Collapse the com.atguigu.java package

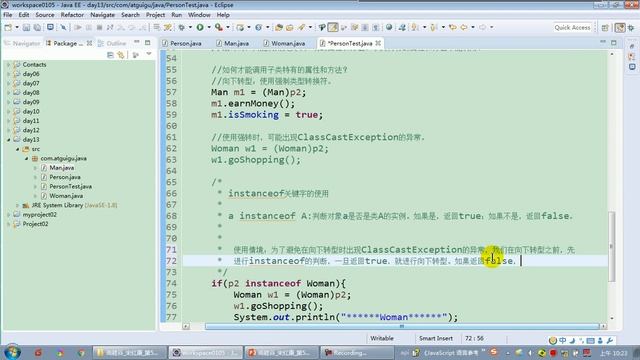26,158
